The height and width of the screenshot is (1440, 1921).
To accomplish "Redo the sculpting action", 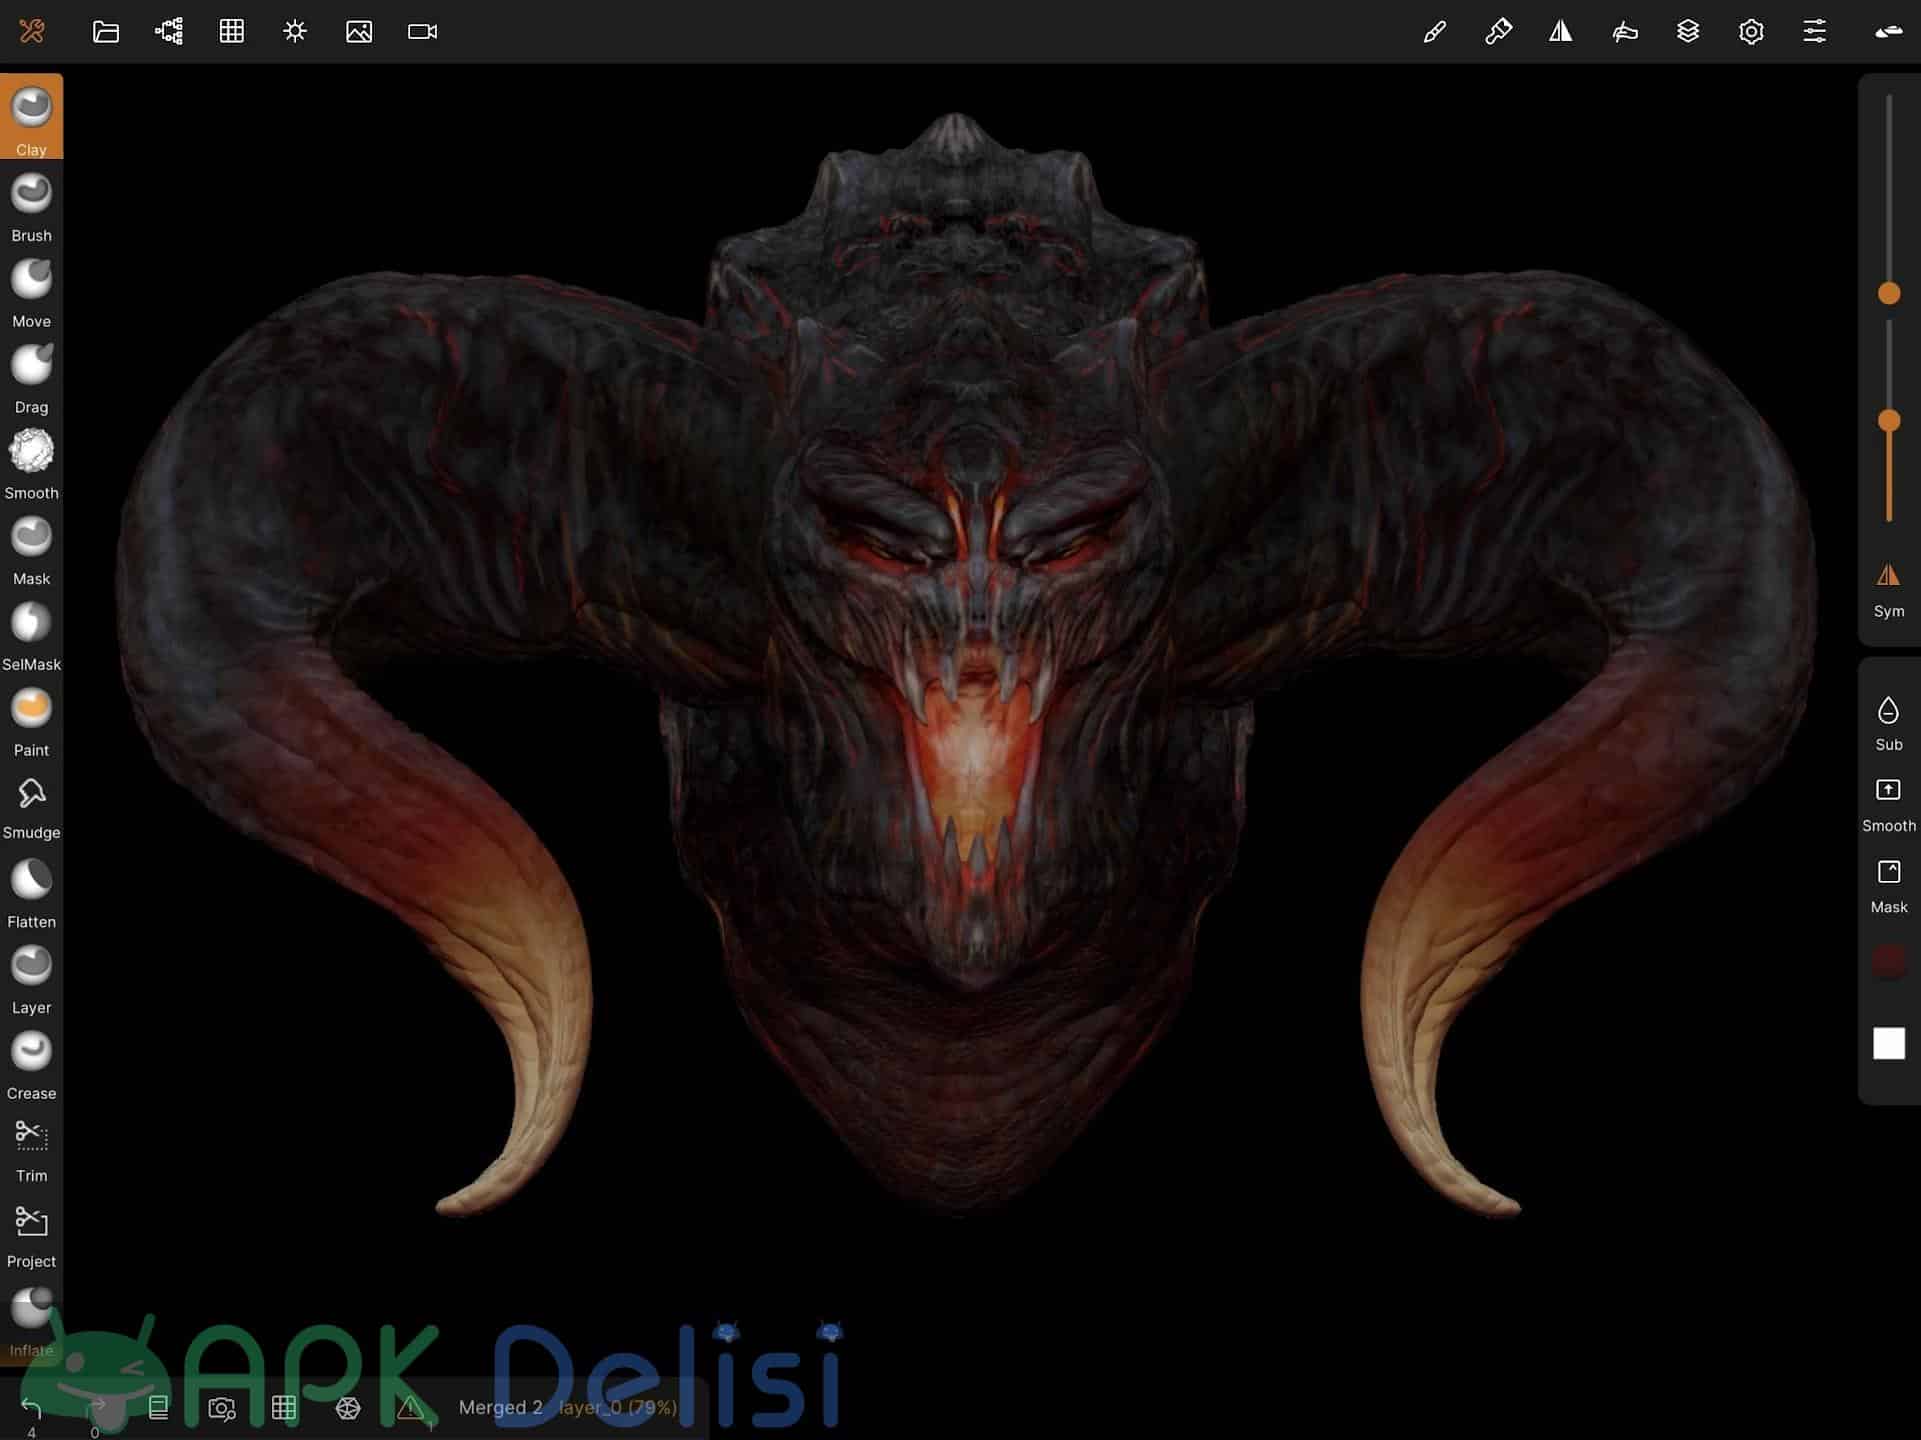I will (x=96, y=1410).
